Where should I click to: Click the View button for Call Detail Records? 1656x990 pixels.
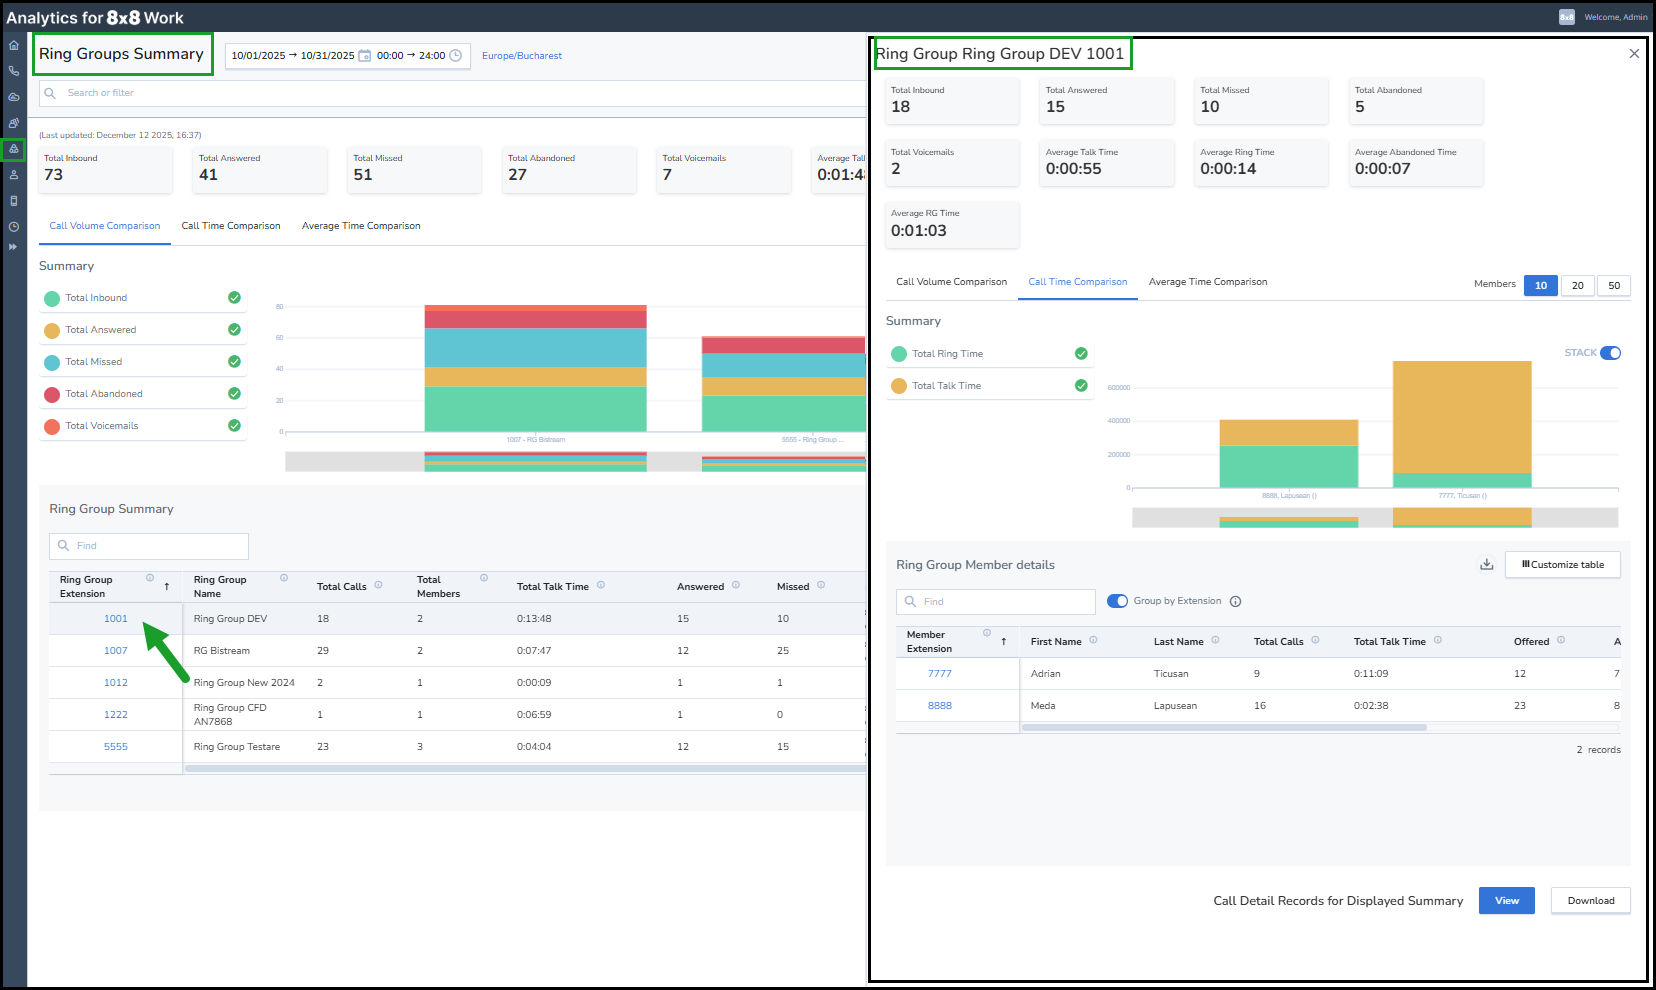(1506, 901)
